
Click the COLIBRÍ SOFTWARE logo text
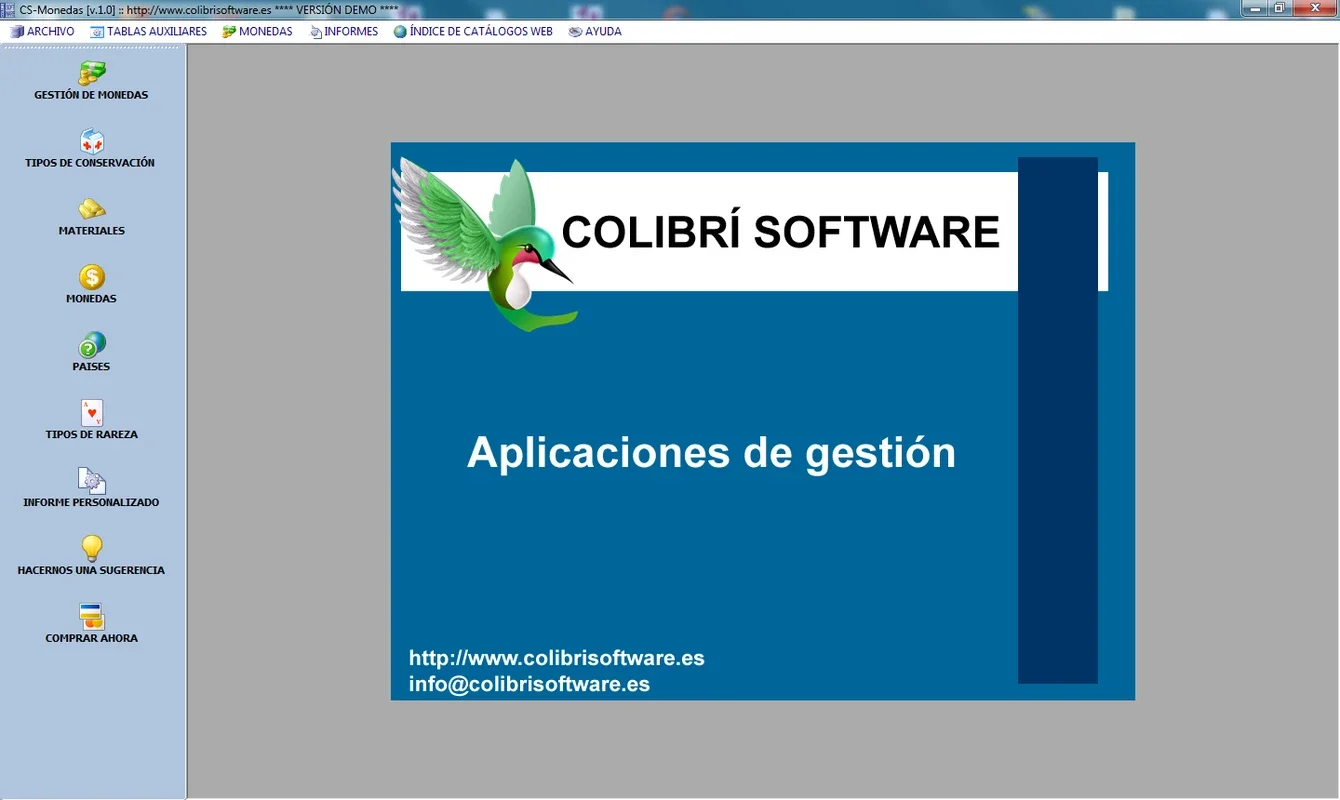pyautogui.click(x=780, y=232)
